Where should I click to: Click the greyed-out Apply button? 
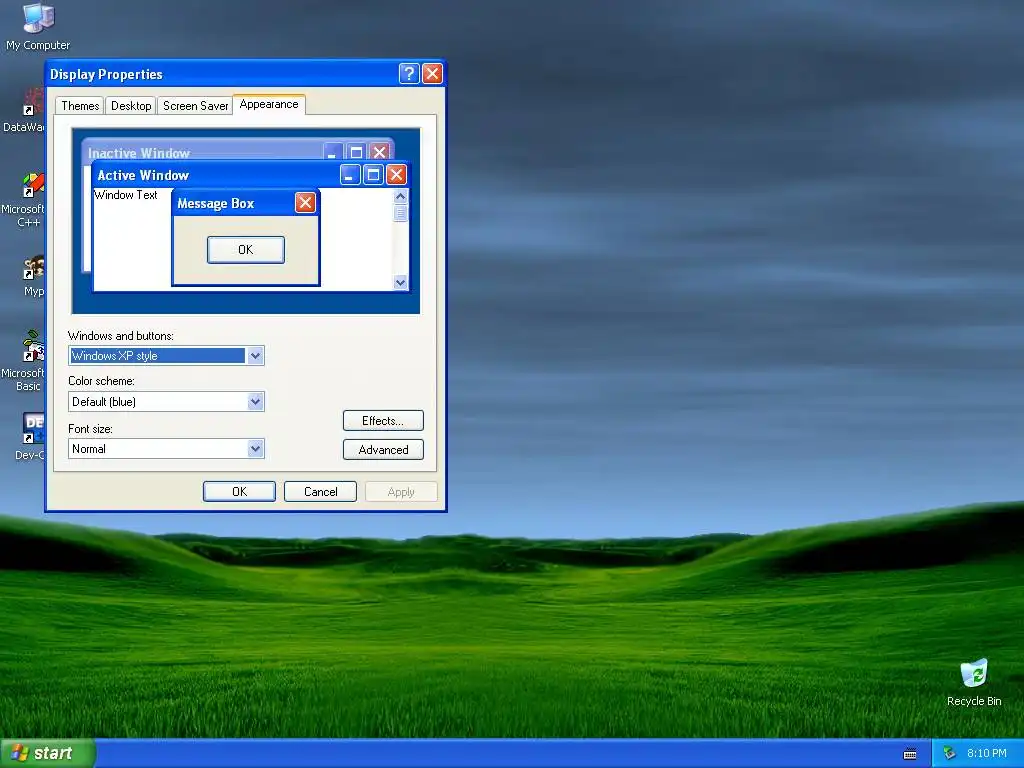(x=401, y=492)
